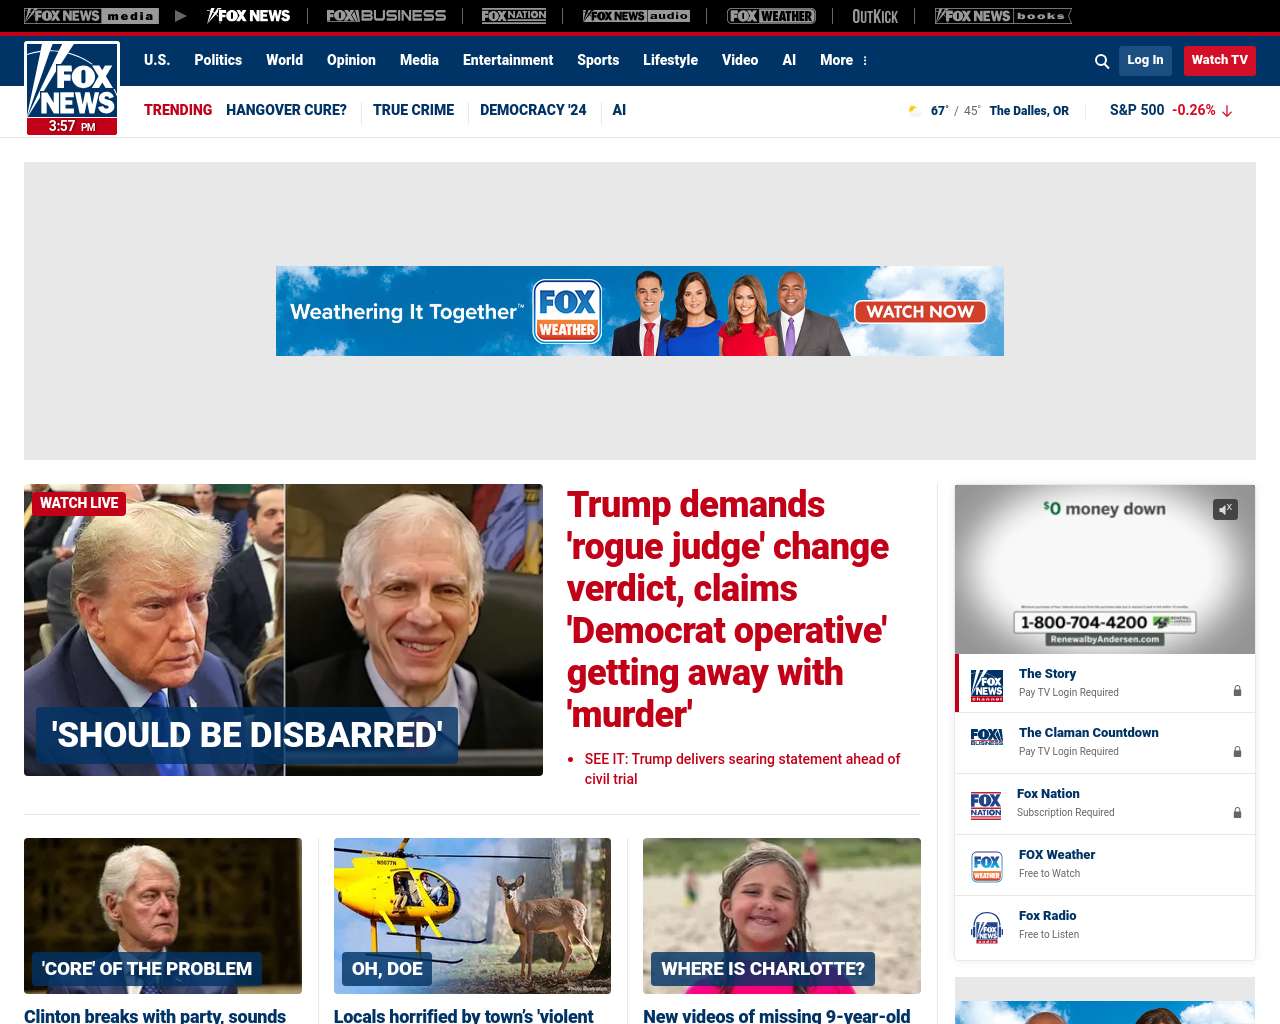Image resolution: width=1280 pixels, height=1024 pixels.
Task: Open the Trump 'rogue judge' headline
Action: point(727,609)
